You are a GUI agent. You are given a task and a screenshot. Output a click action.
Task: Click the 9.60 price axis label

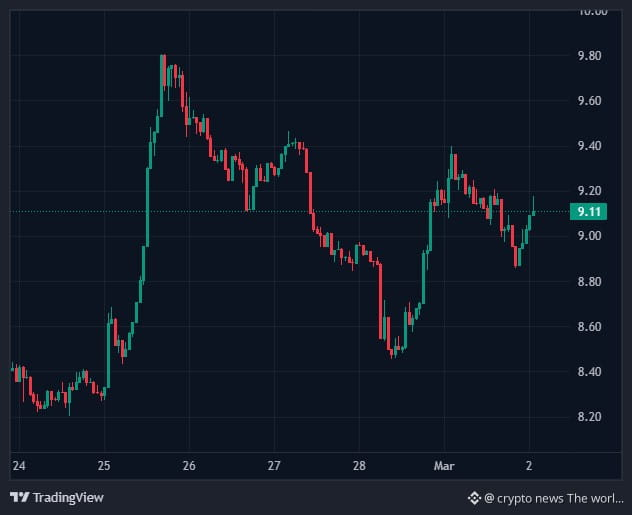tap(589, 101)
